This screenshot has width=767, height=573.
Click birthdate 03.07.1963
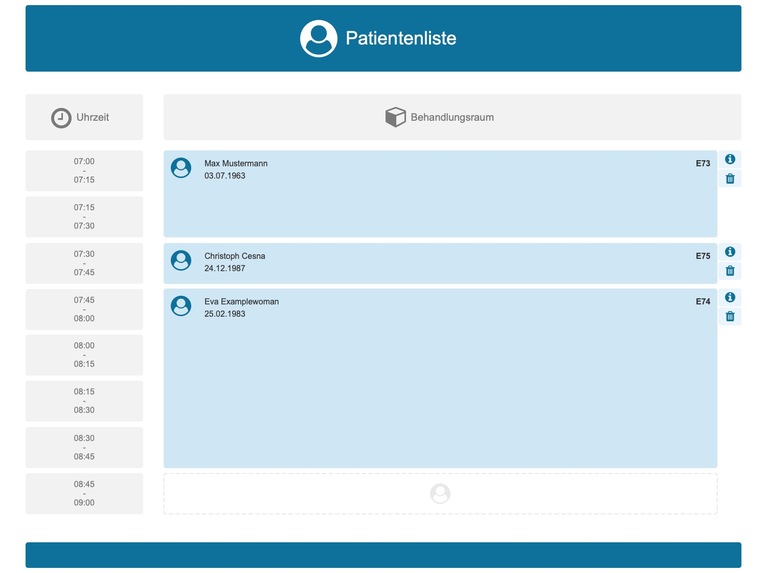pos(225,176)
